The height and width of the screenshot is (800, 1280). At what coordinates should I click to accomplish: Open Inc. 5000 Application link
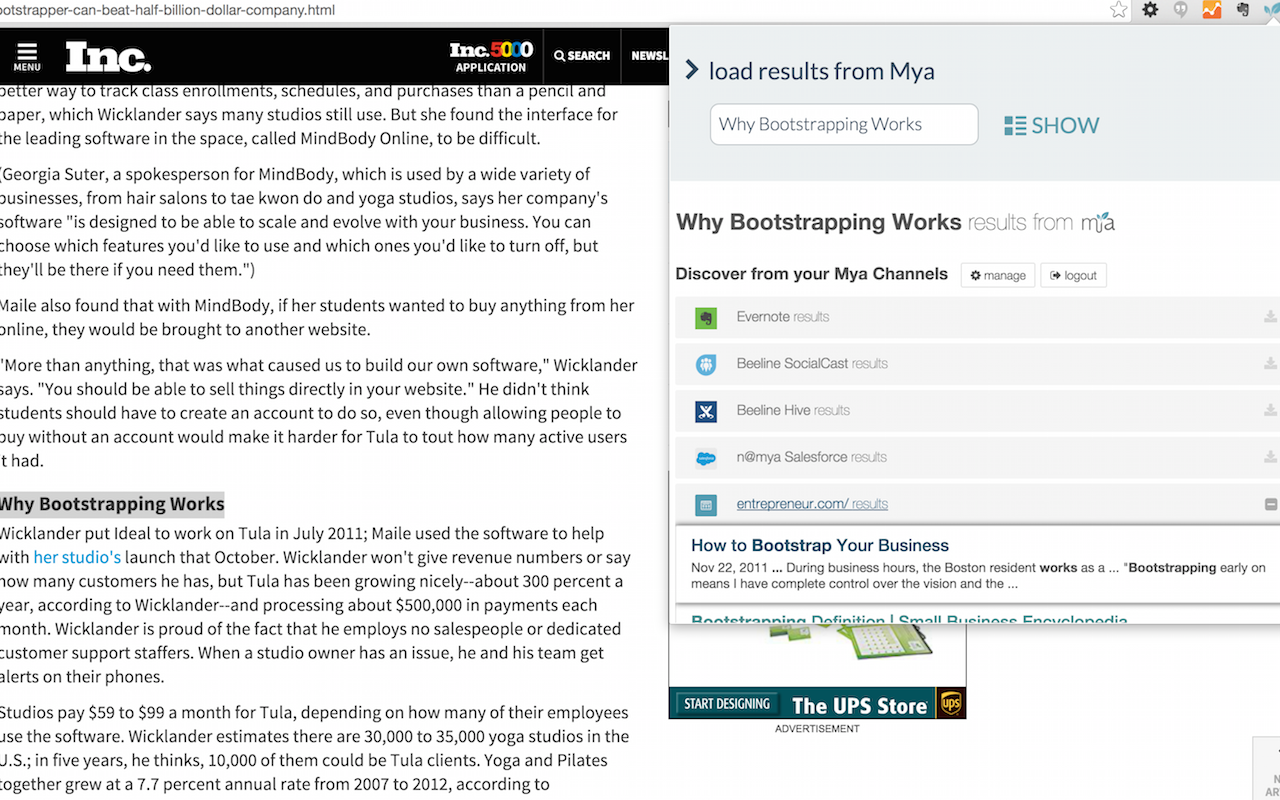click(x=491, y=57)
